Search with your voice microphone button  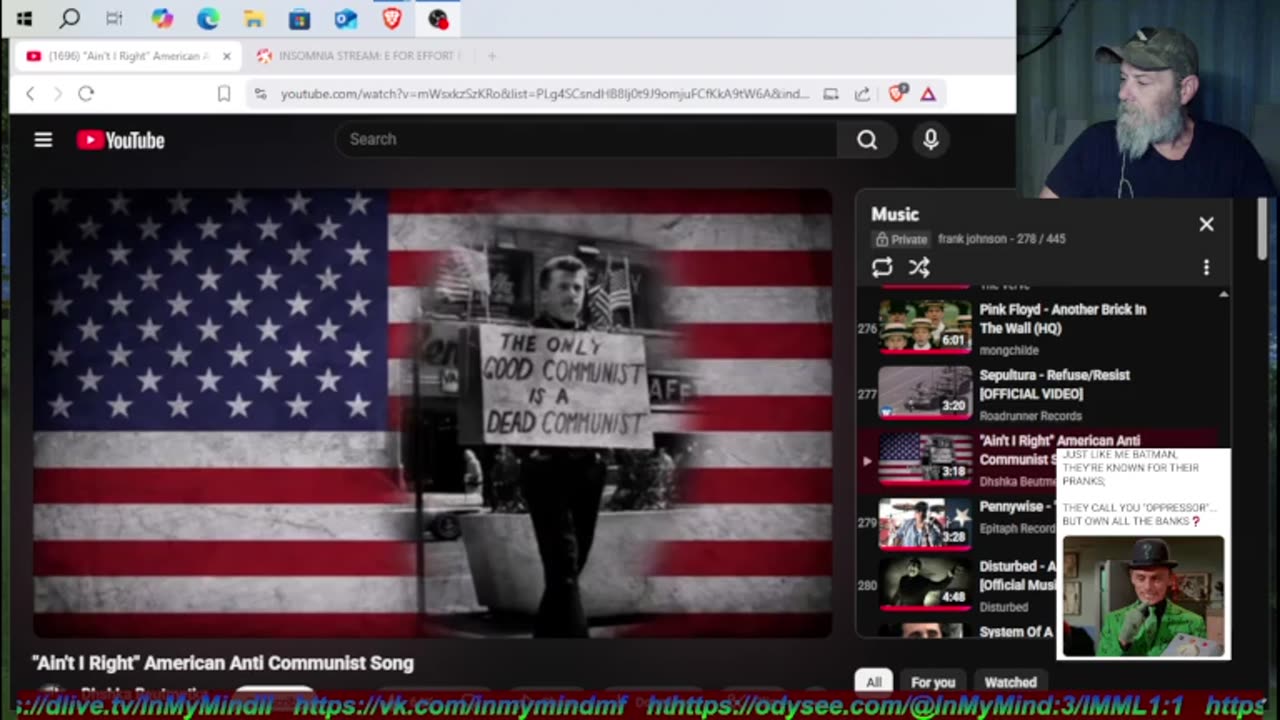(x=931, y=140)
